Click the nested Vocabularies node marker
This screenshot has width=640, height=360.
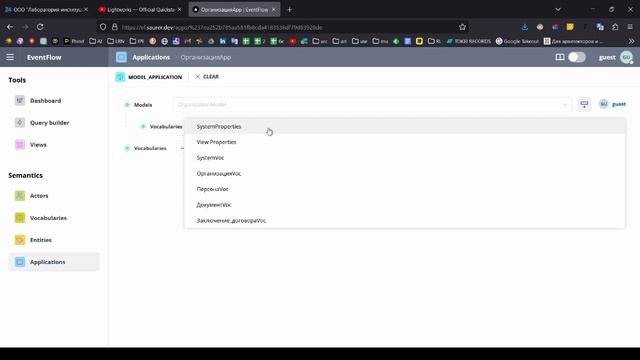pyautogui.click(x=143, y=127)
